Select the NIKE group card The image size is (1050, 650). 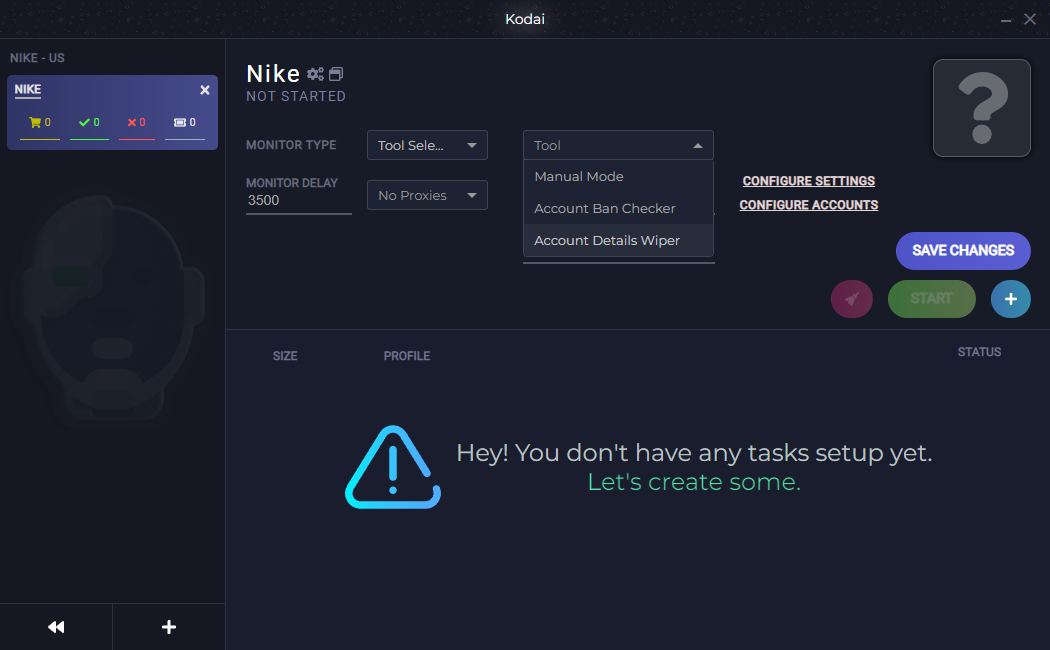tap(112, 112)
